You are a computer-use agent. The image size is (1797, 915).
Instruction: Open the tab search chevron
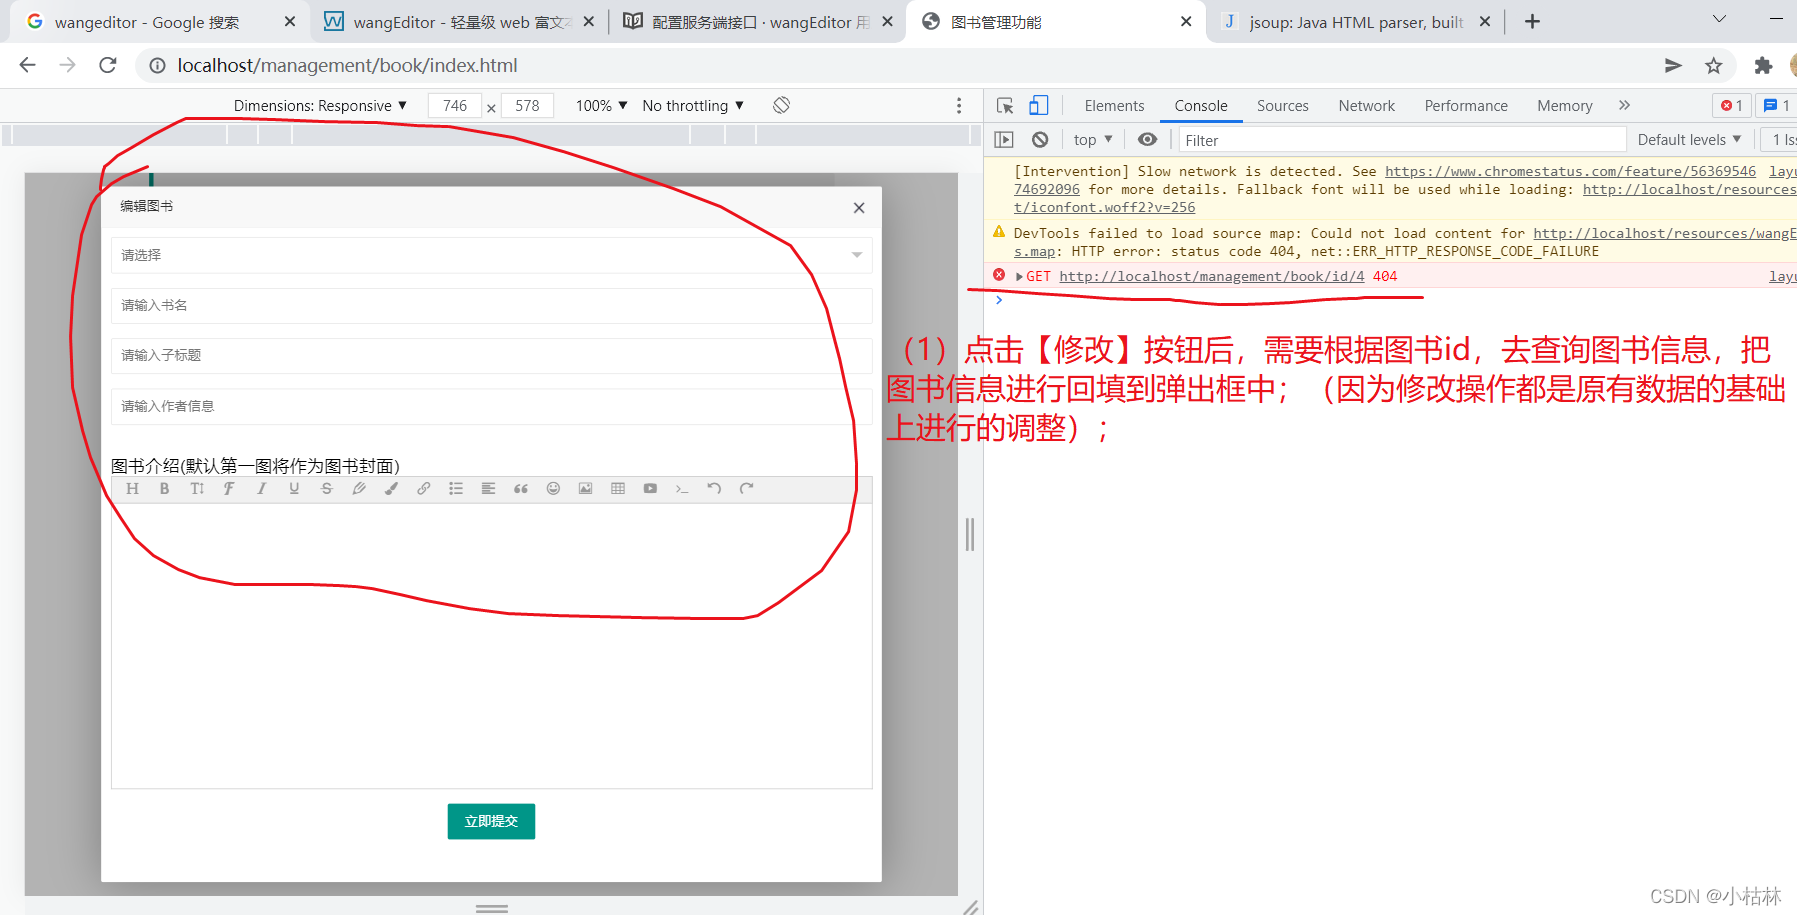pyautogui.click(x=1719, y=20)
